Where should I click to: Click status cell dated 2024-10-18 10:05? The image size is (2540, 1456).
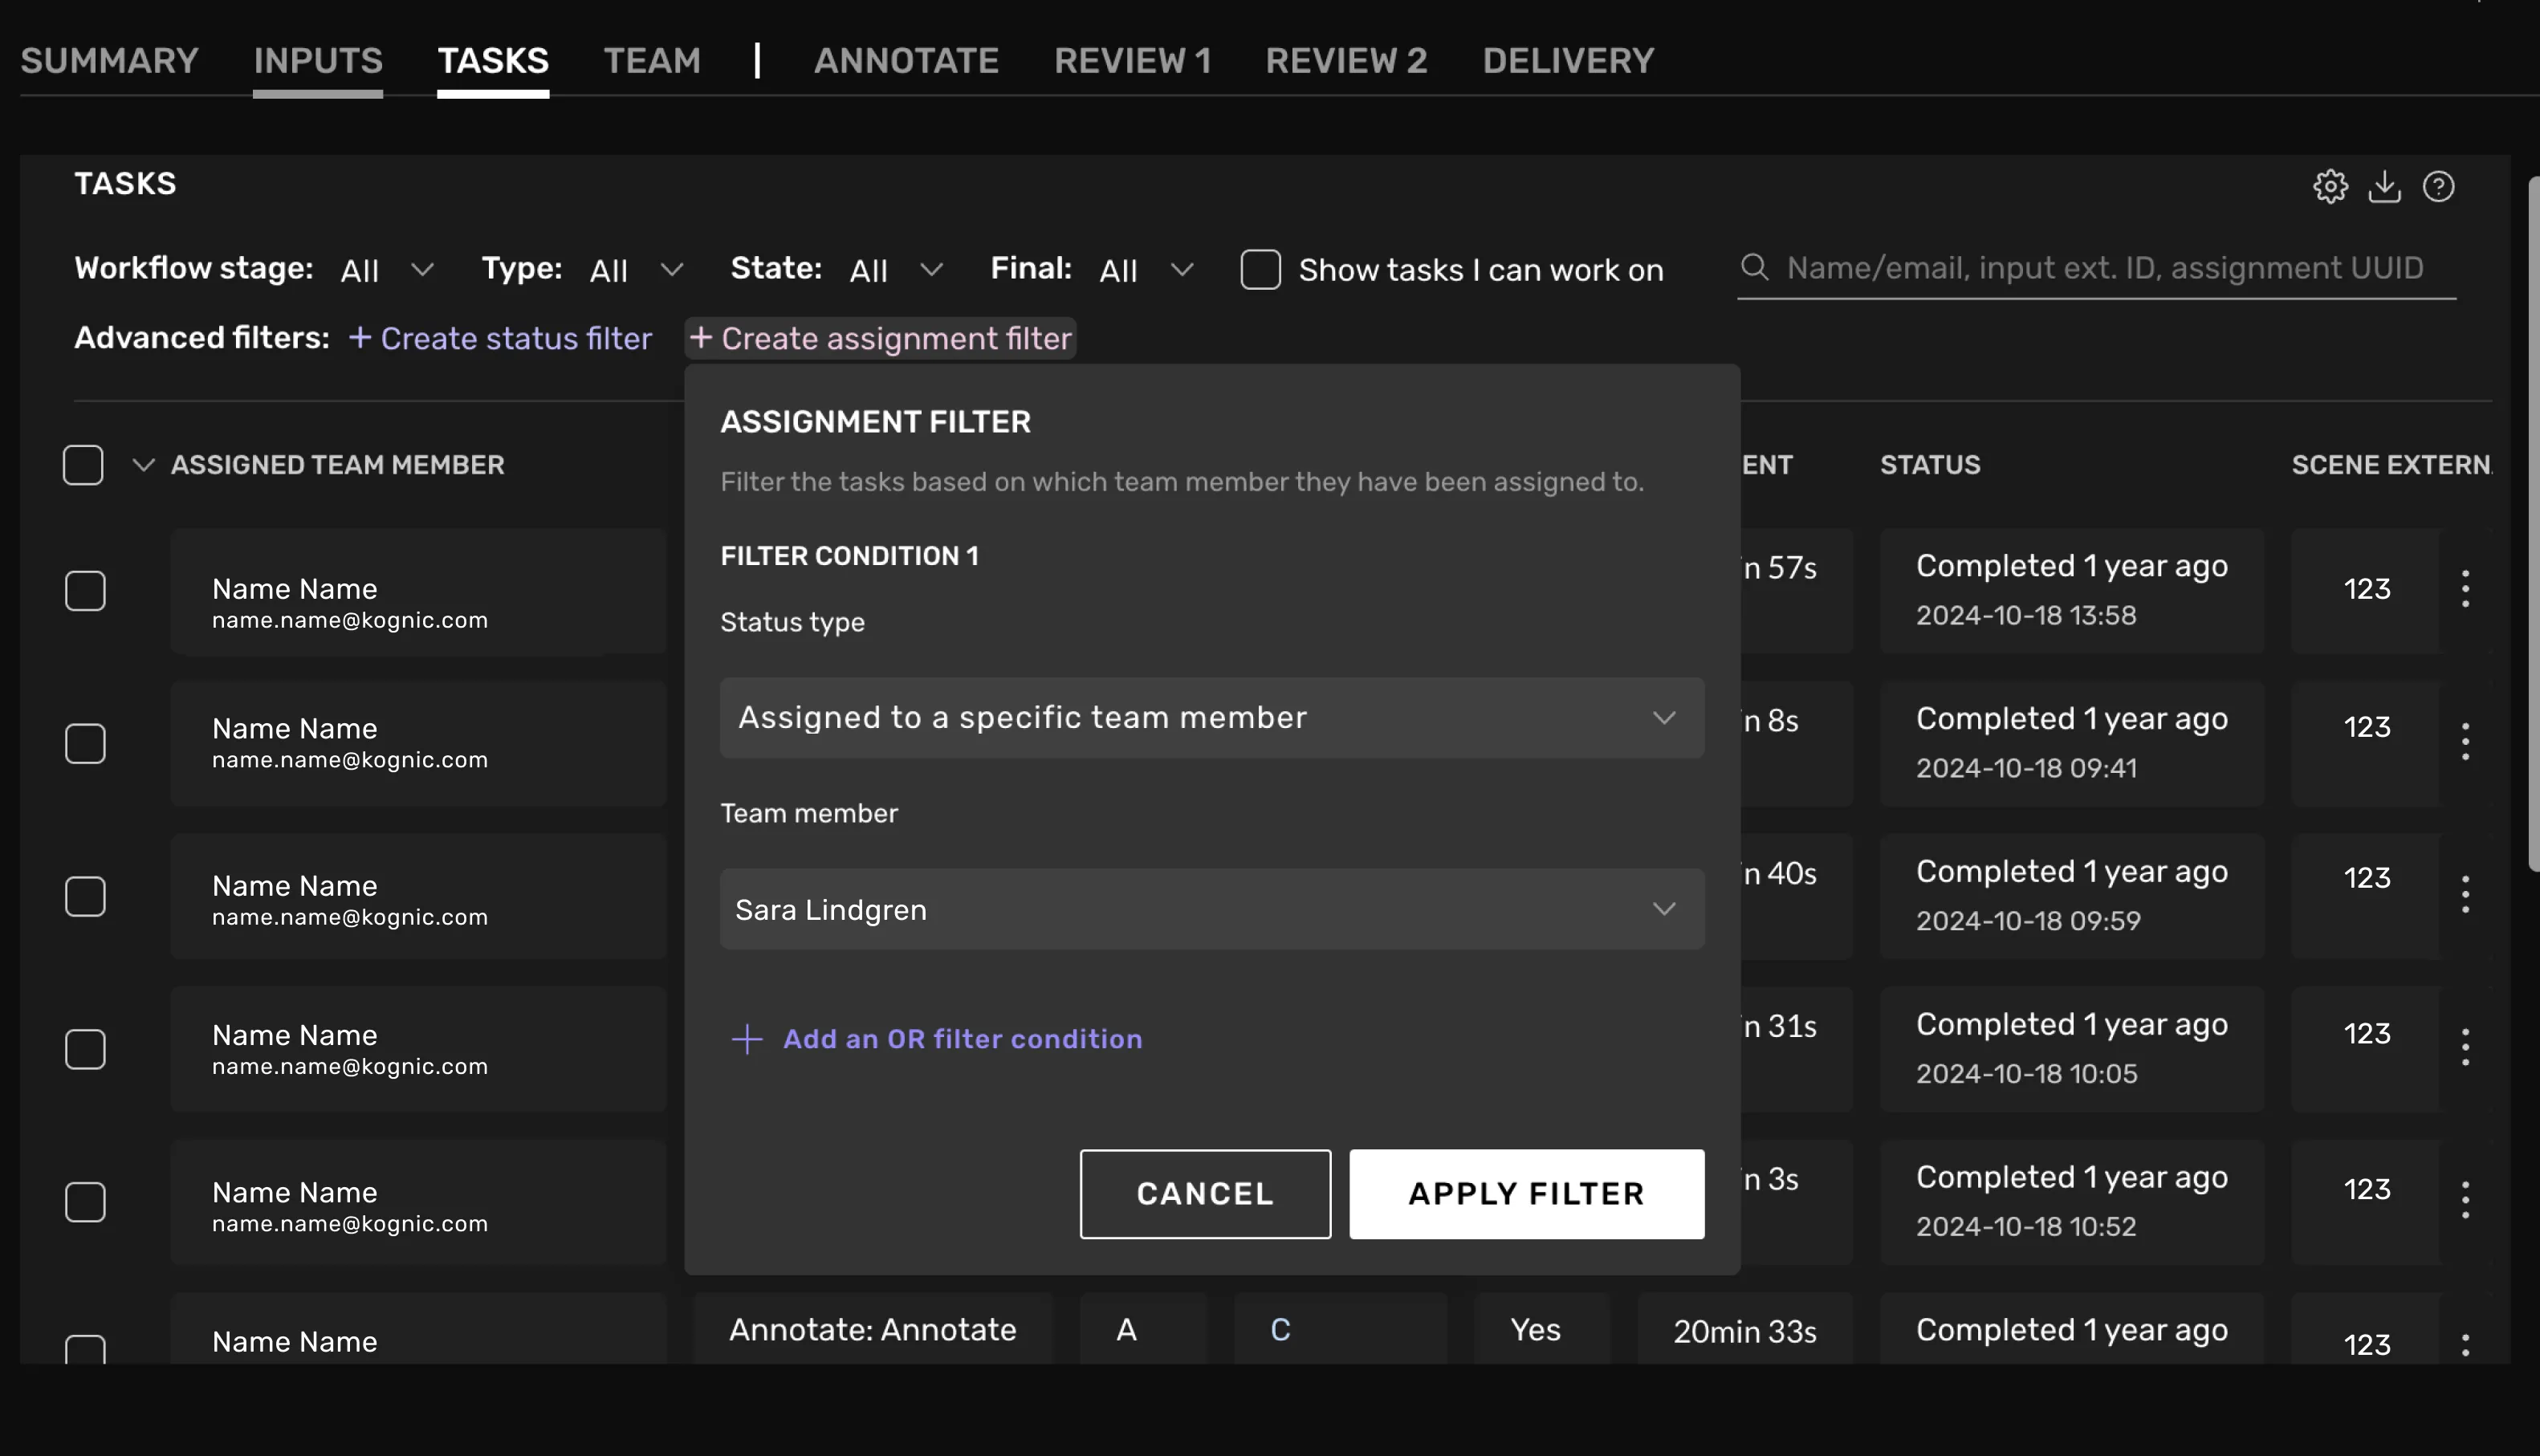(x=2071, y=1050)
